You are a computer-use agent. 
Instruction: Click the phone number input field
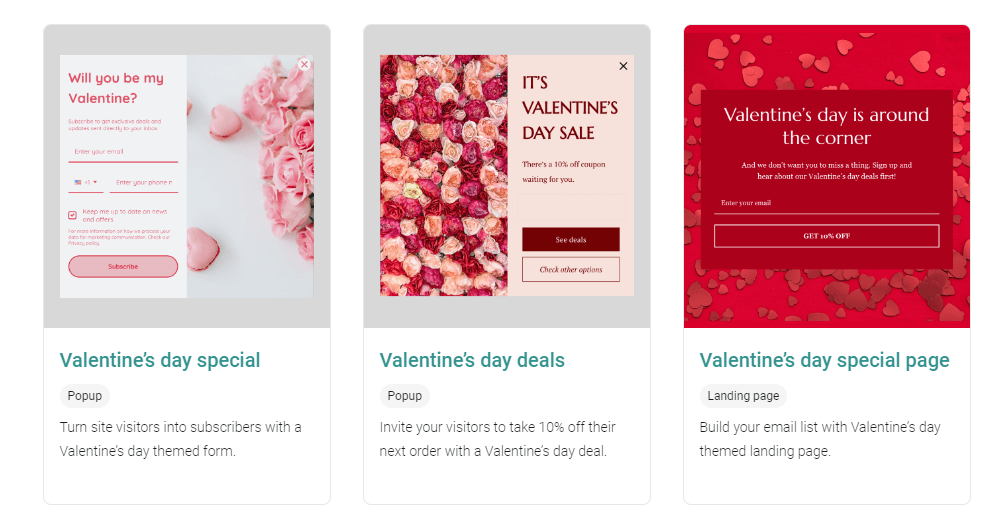[x=144, y=183]
